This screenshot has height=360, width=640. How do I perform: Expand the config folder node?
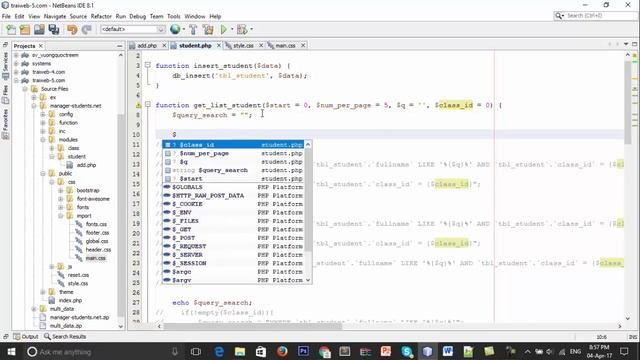tap(43, 114)
